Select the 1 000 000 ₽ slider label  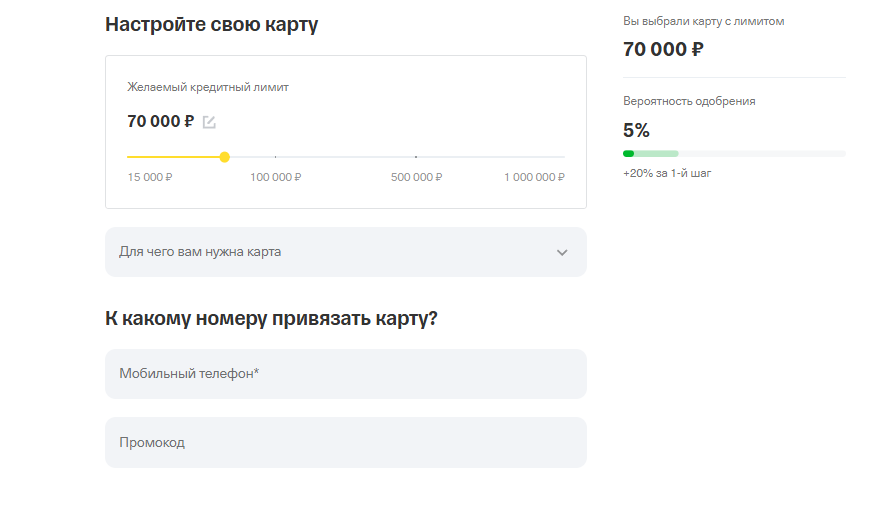click(534, 177)
